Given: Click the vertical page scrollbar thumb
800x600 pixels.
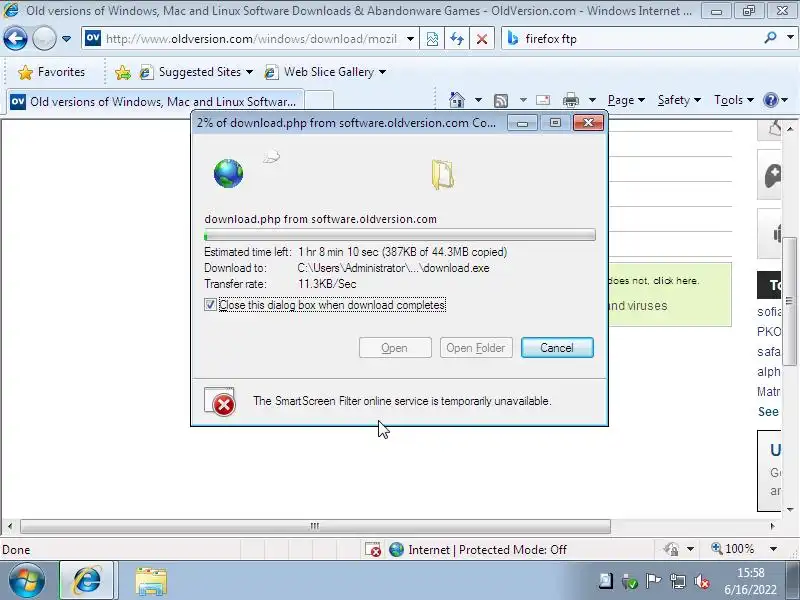Looking at the screenshot, I should 790,301.
